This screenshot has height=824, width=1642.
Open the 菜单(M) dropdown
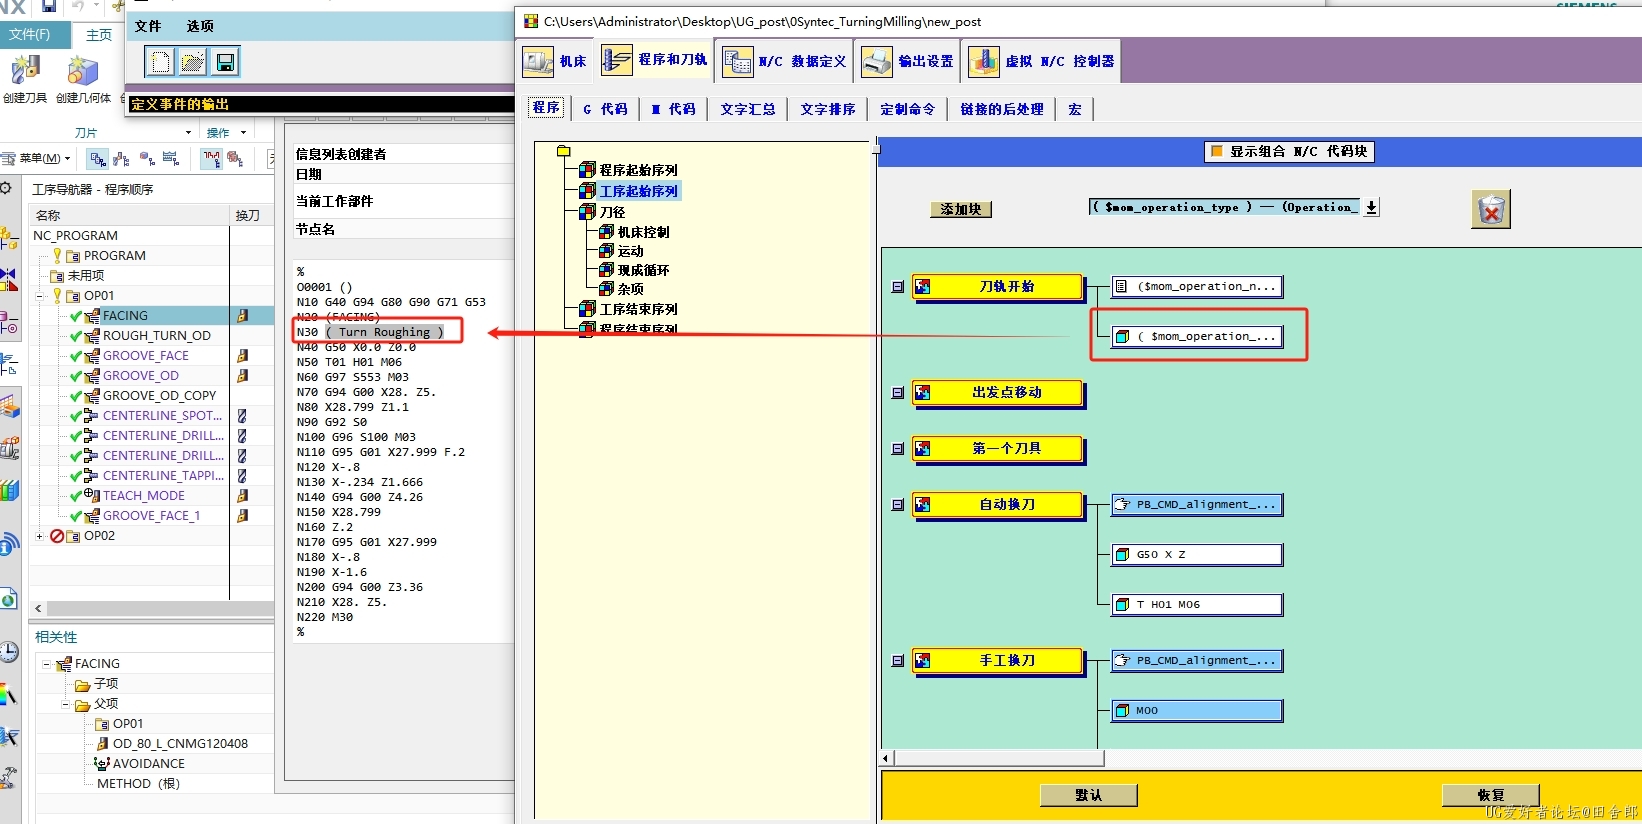(x=38, y=158)
